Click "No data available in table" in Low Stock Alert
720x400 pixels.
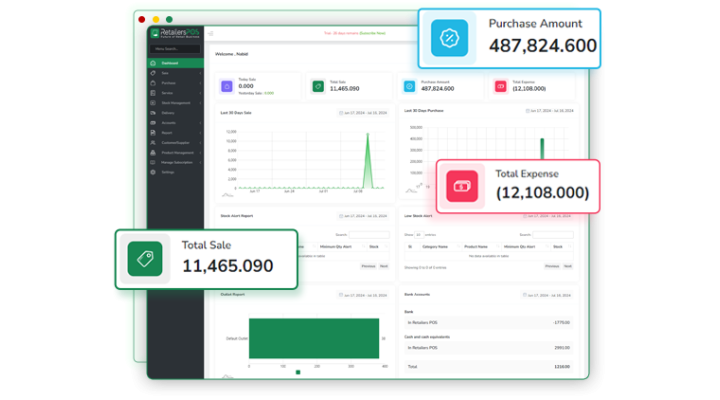[489, 256]
